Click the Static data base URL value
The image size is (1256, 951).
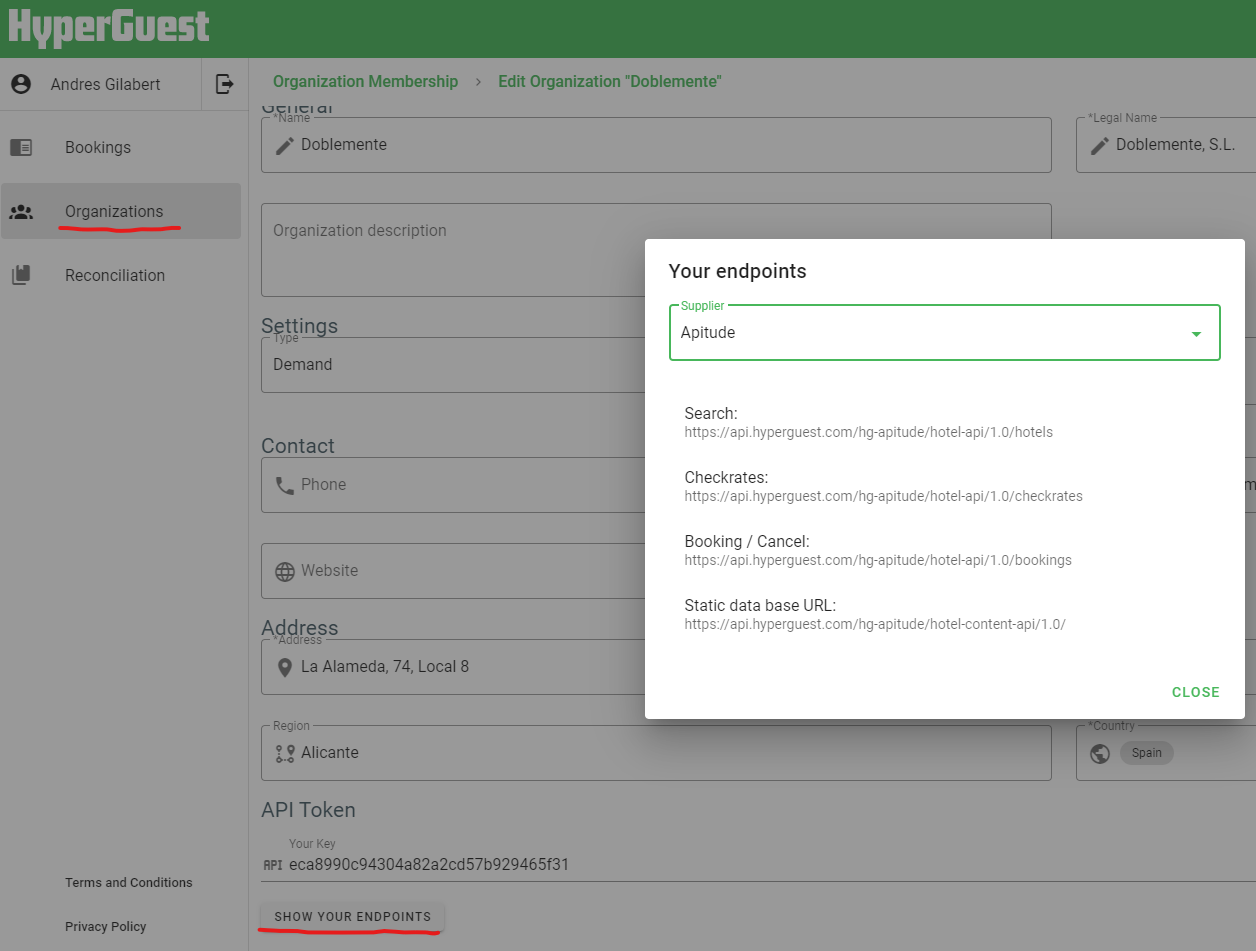click(875, 624)
